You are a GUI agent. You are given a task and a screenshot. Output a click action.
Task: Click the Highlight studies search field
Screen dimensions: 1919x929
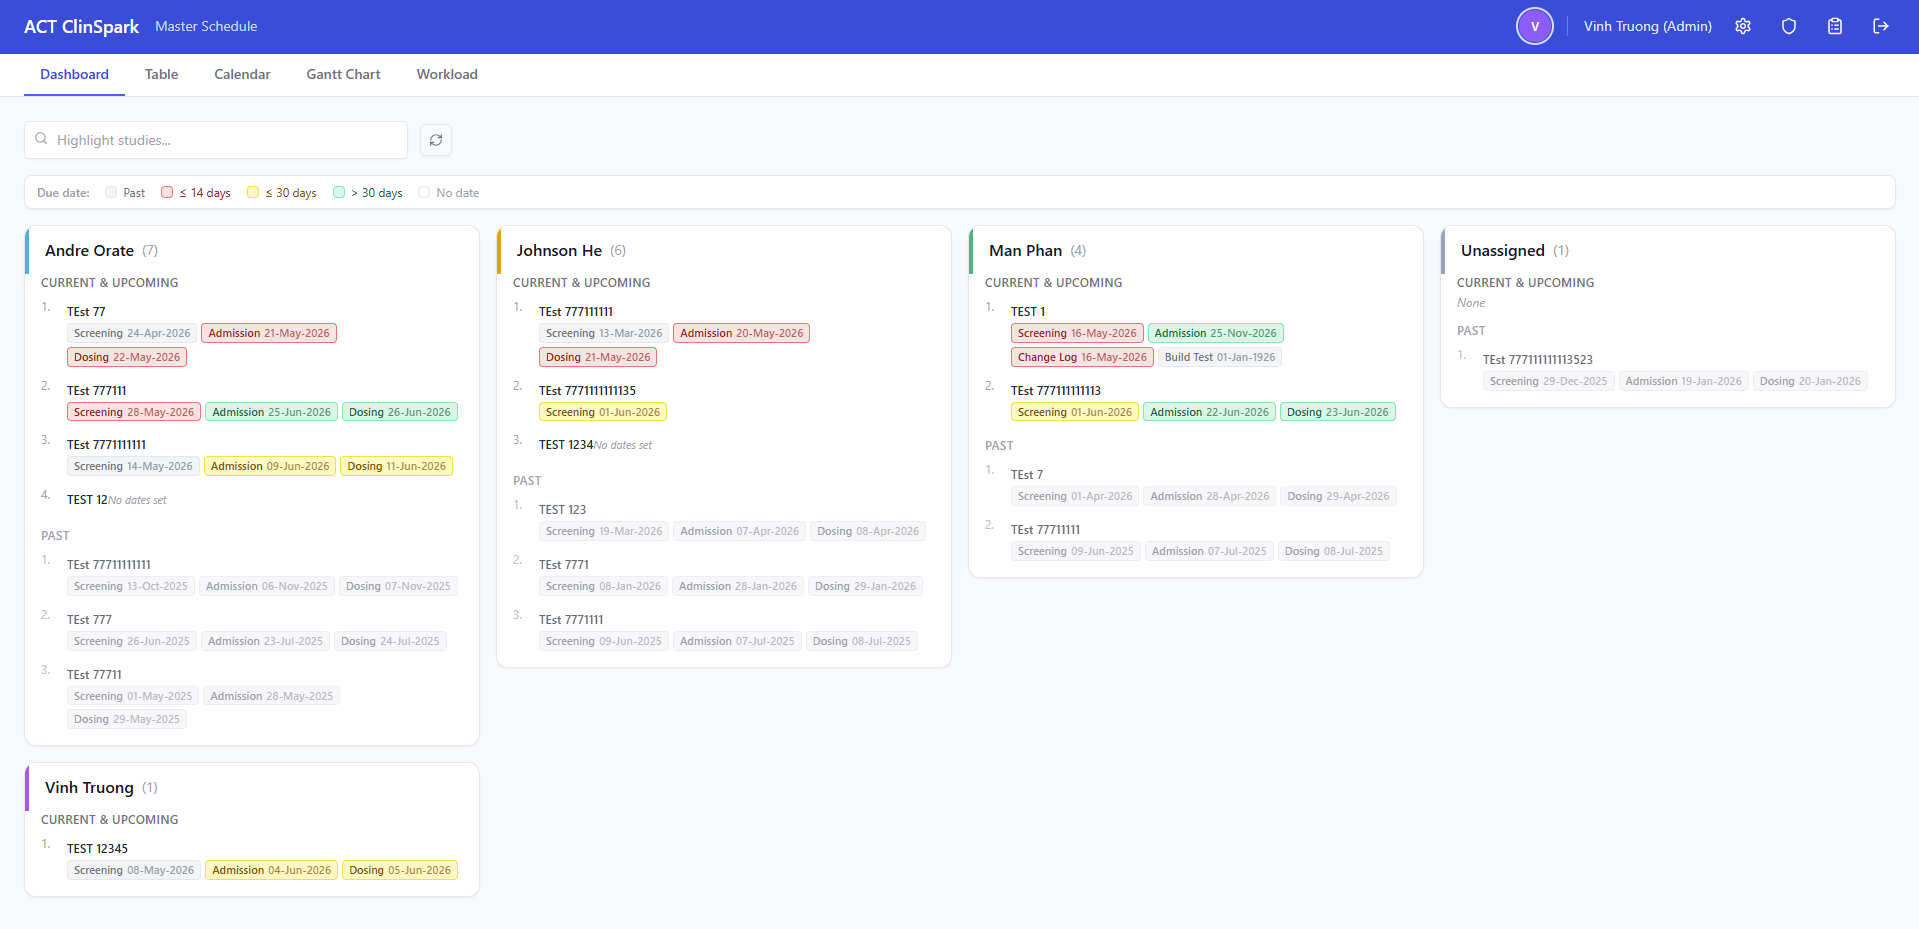point(216,140)
